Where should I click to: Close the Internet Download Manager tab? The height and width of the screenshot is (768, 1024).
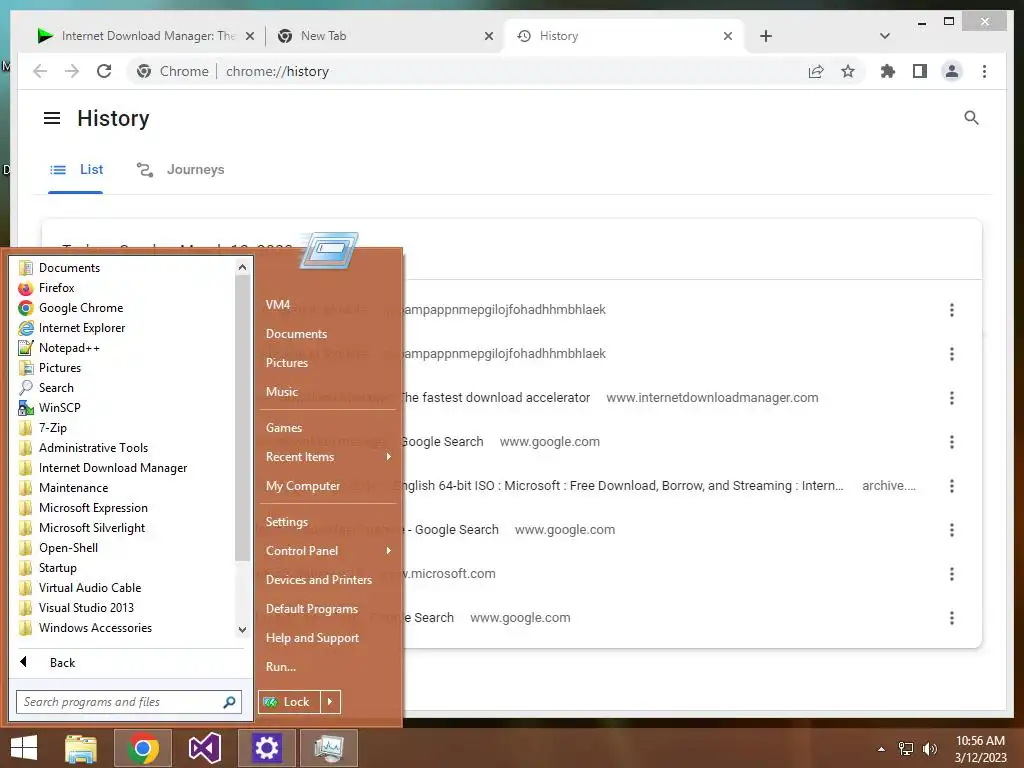(249, 36)
